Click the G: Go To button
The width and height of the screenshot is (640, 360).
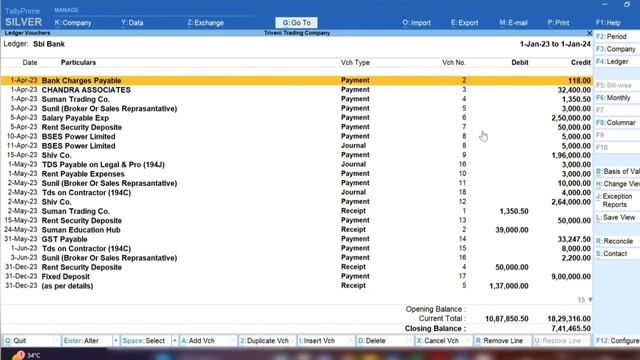pos(296,23)
